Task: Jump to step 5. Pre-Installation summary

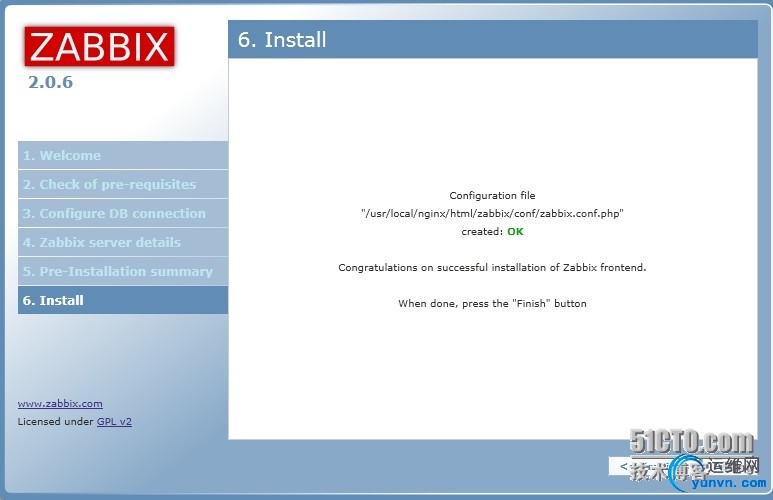Action: [x=123, y=272]
